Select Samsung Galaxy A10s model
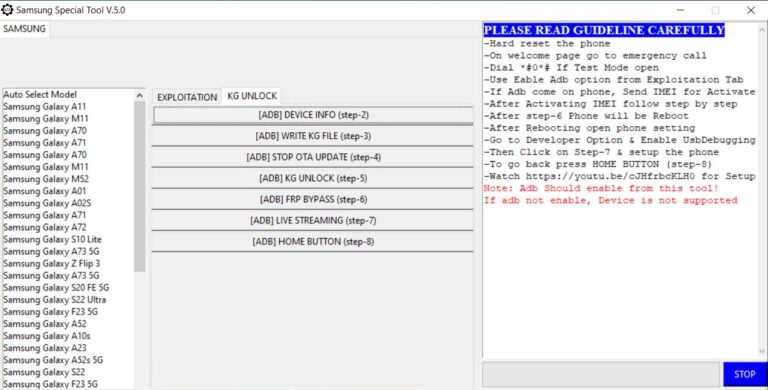 47,336
